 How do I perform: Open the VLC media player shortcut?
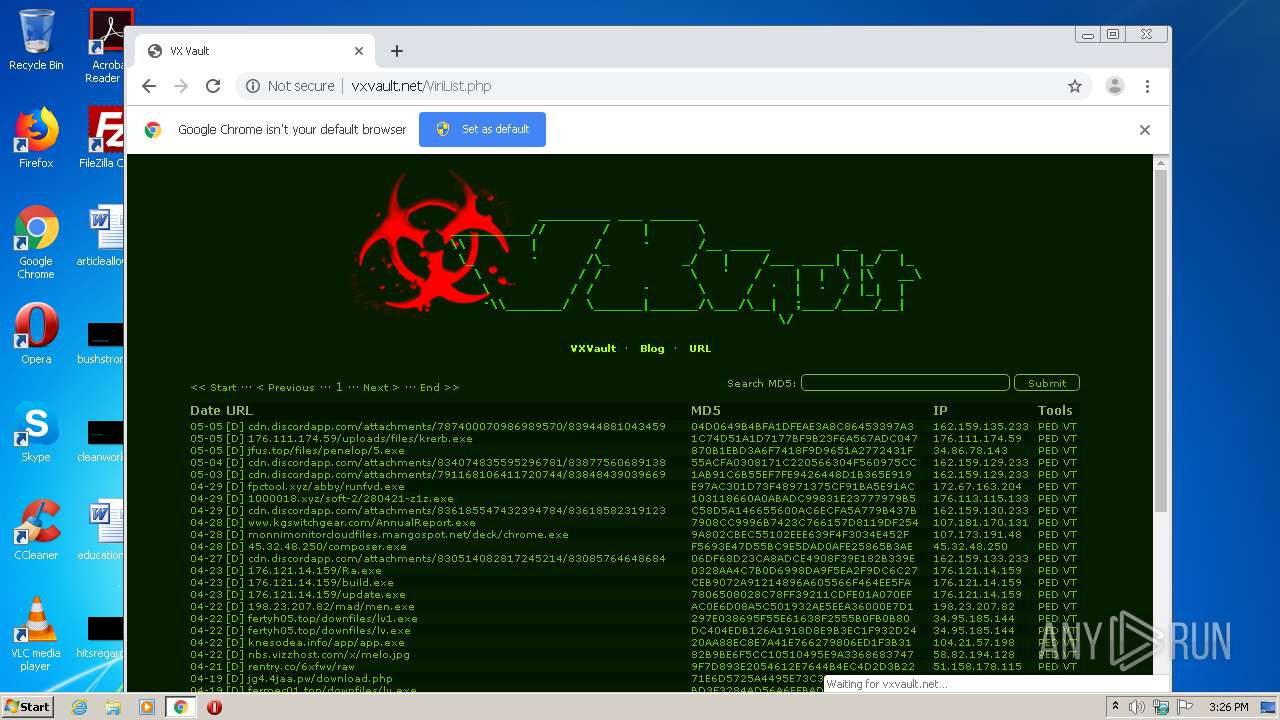point(36,635)
